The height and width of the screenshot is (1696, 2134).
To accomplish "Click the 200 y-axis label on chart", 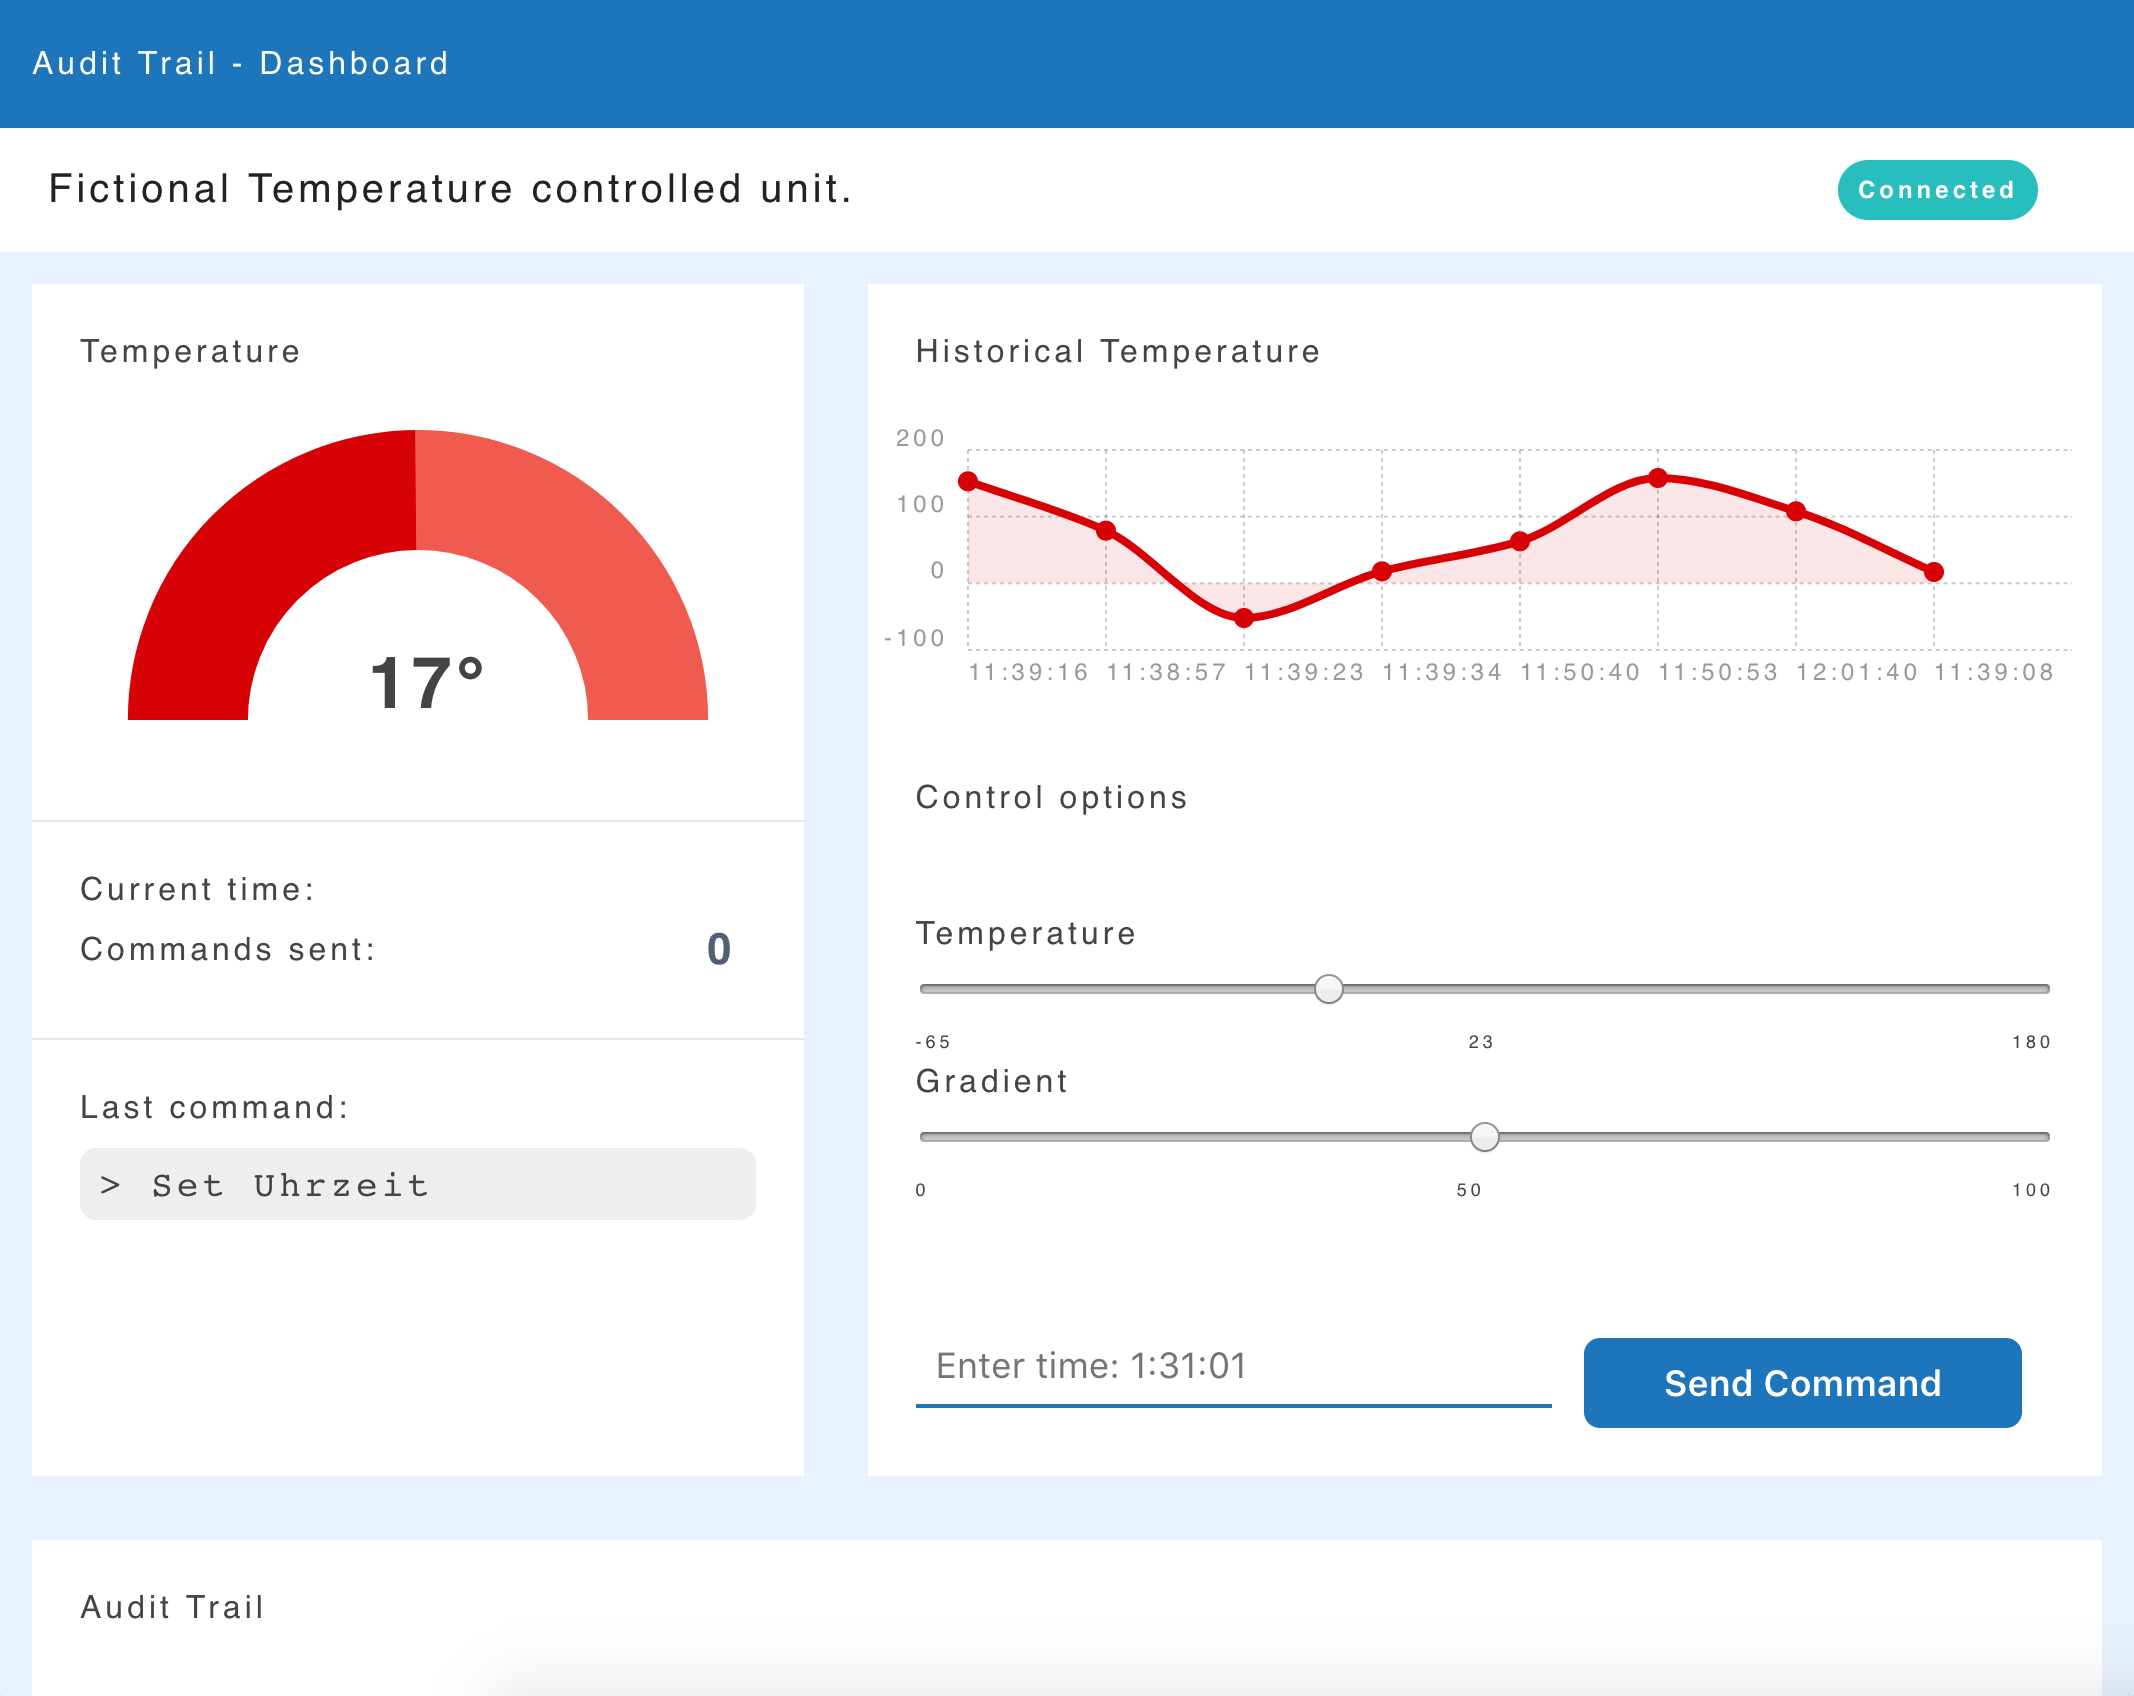I will point(920,438).
